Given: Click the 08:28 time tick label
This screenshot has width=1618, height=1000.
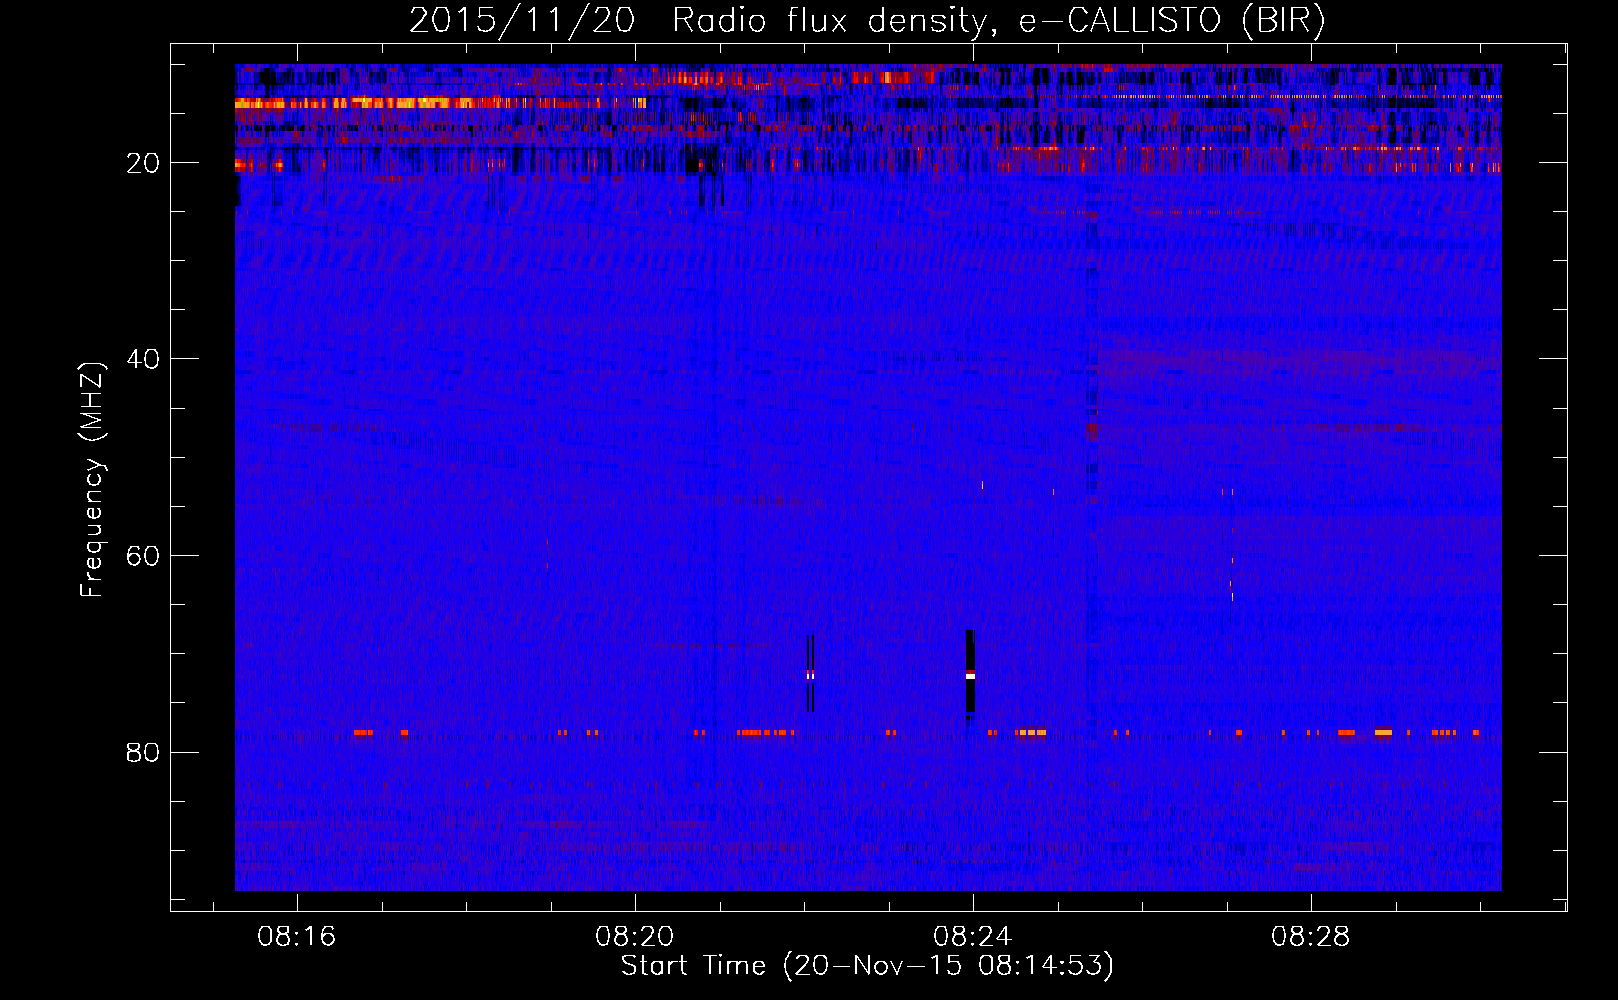Looking at the screenshot, I should (1311, 937).
